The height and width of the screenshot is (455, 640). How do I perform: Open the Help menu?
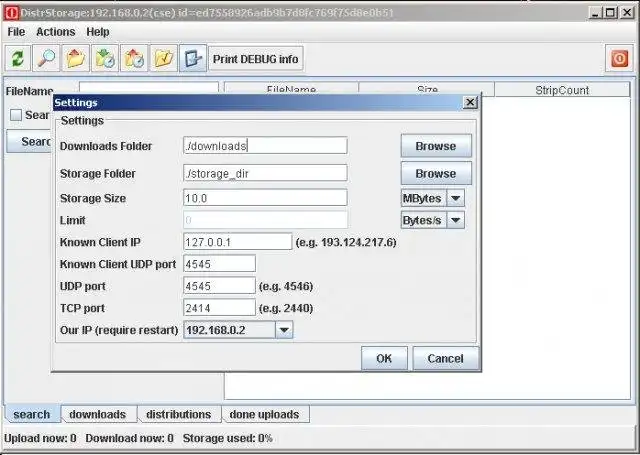click(98, 32)
